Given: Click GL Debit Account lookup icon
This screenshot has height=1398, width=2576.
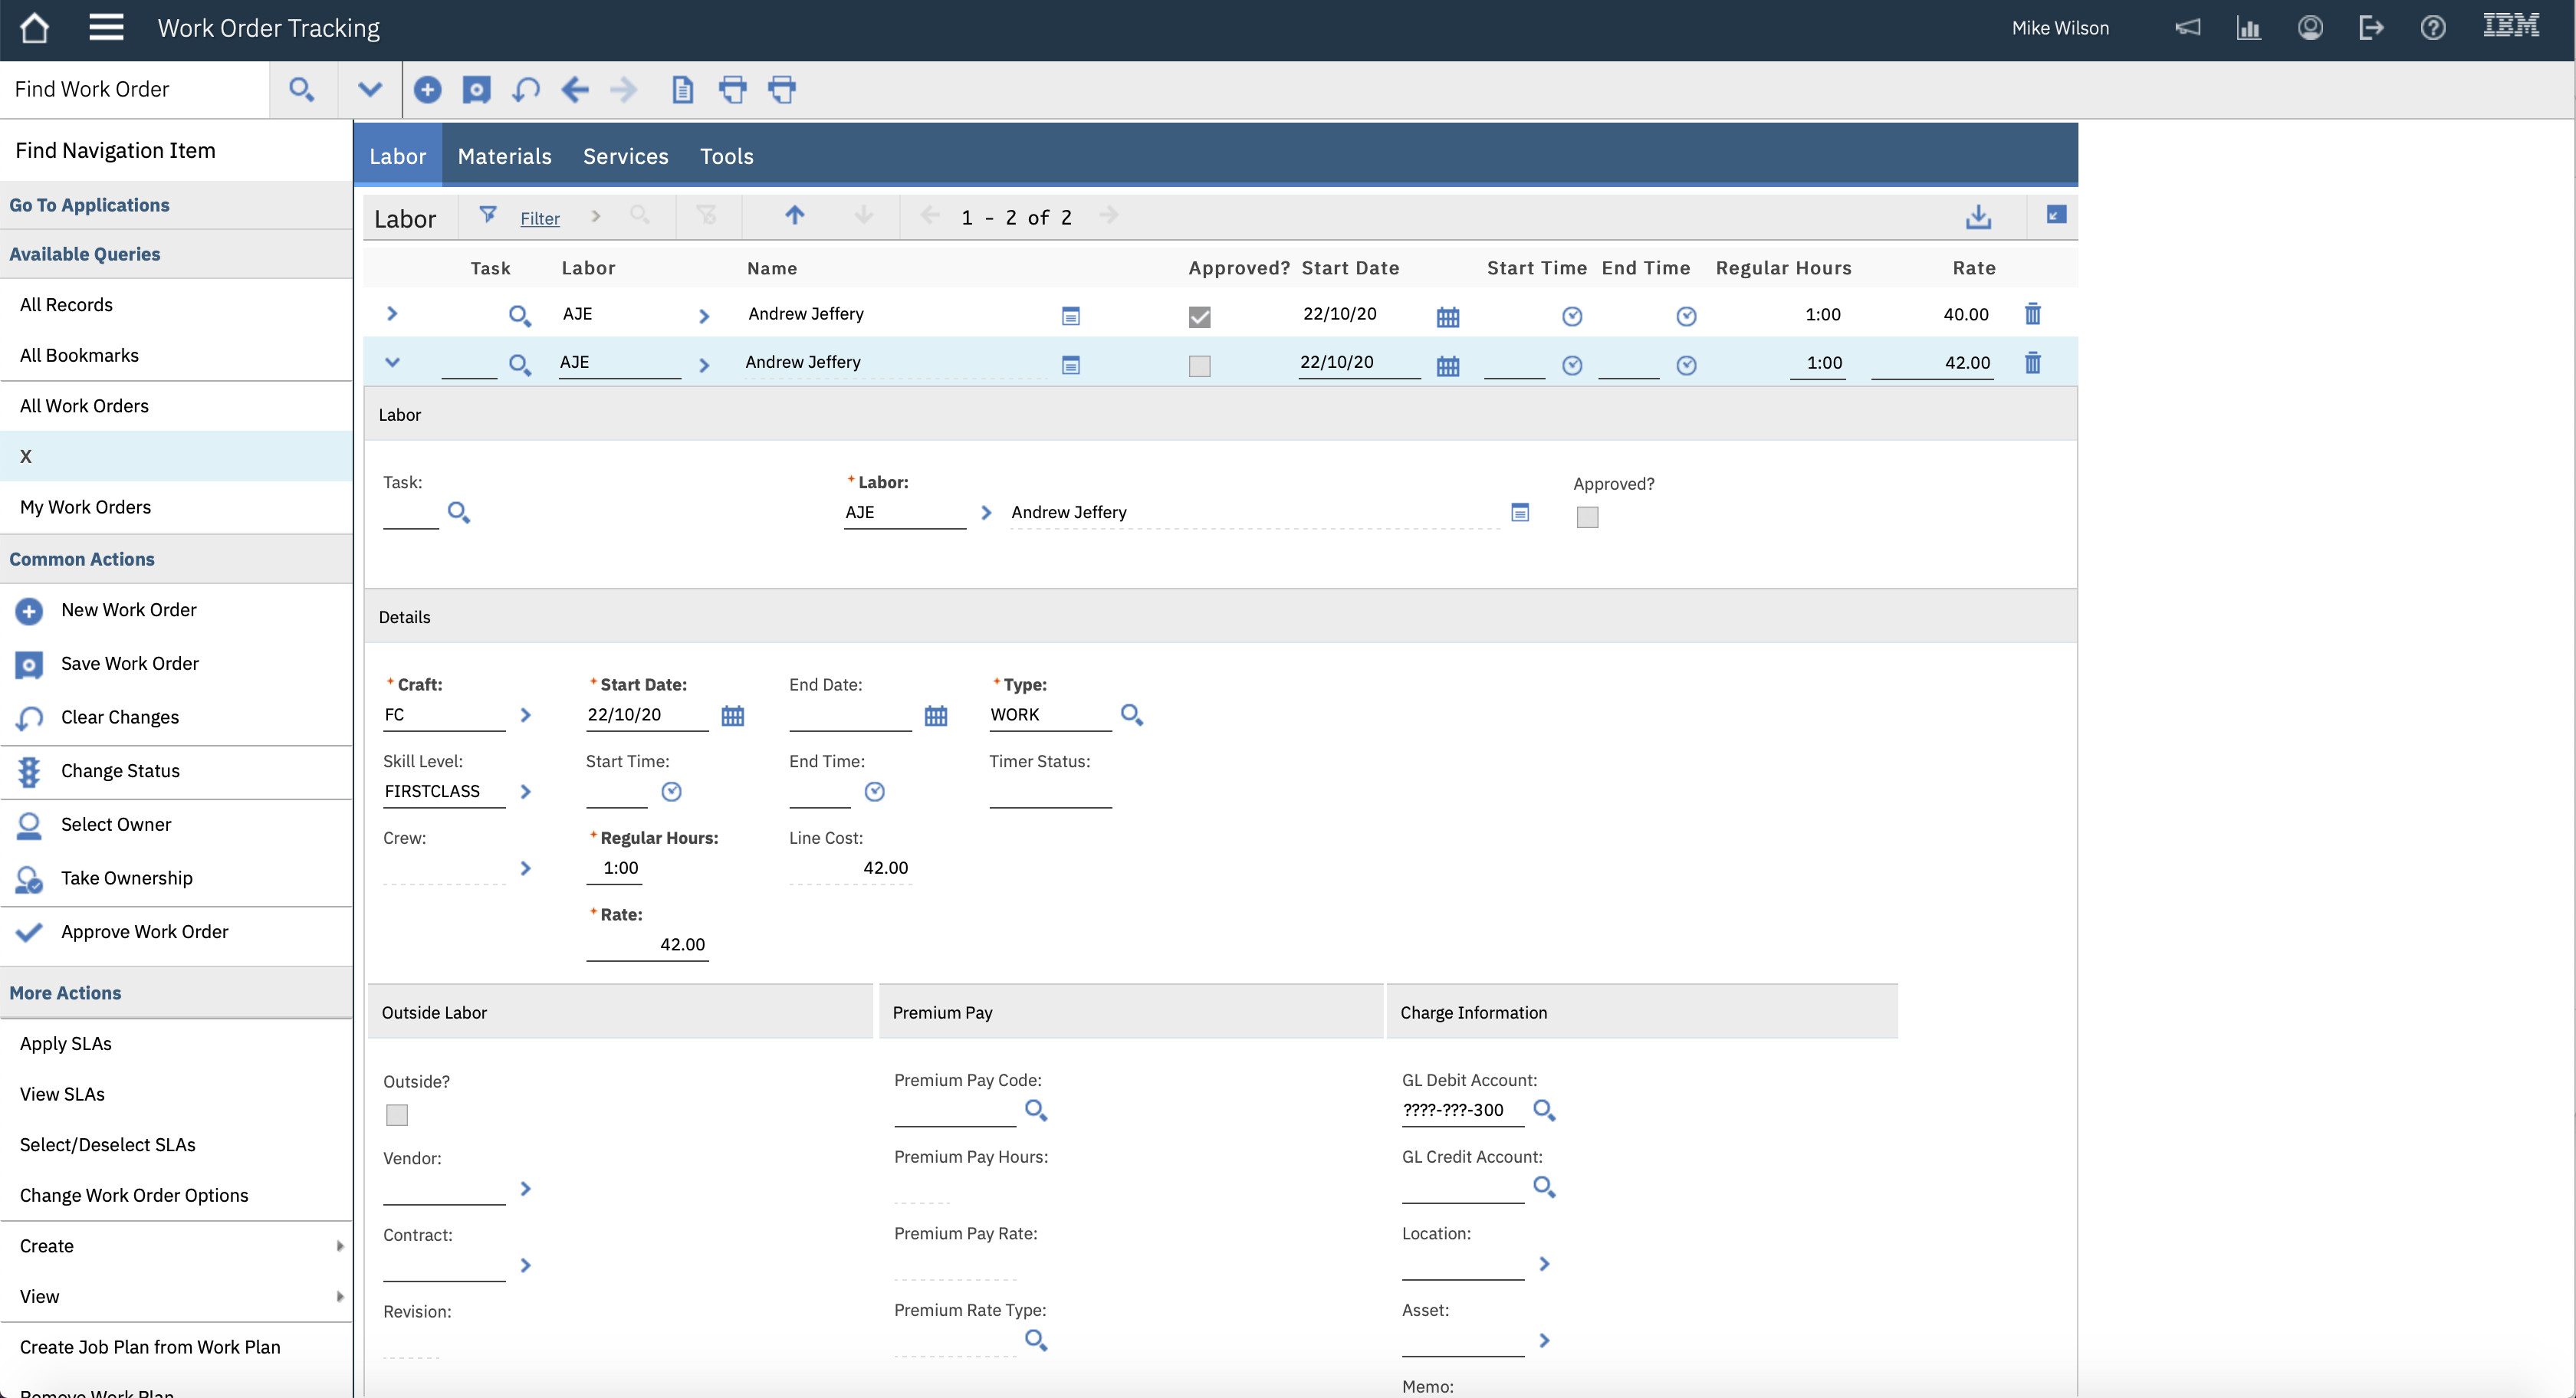Looking at the screenshot, I should point(1544,1110).
